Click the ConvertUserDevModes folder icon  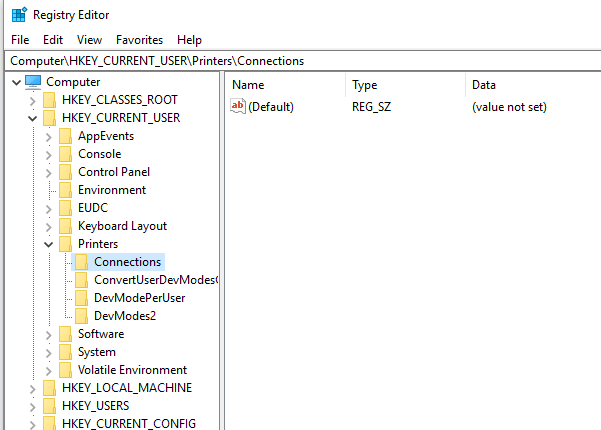point(82,280)
